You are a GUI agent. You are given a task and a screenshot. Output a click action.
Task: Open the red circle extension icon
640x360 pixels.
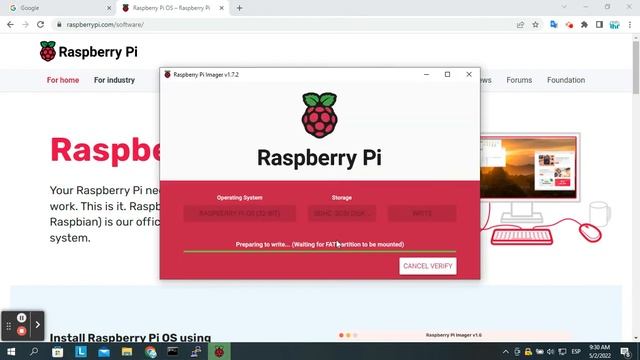point(569,25)
